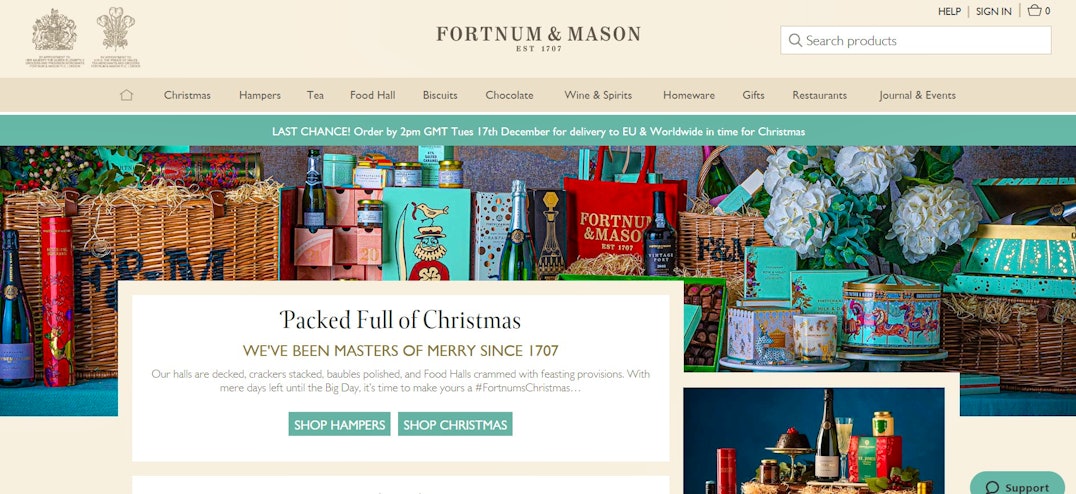Focus the Search products field
Viewport: 1076px width, 494px height.
(915, 40)
